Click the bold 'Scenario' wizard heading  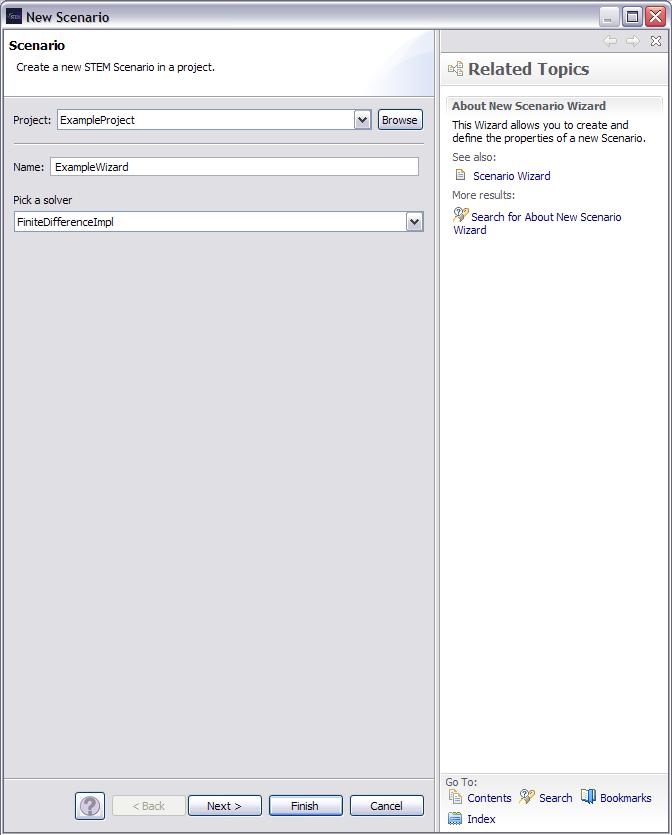[x=37, y=45]
